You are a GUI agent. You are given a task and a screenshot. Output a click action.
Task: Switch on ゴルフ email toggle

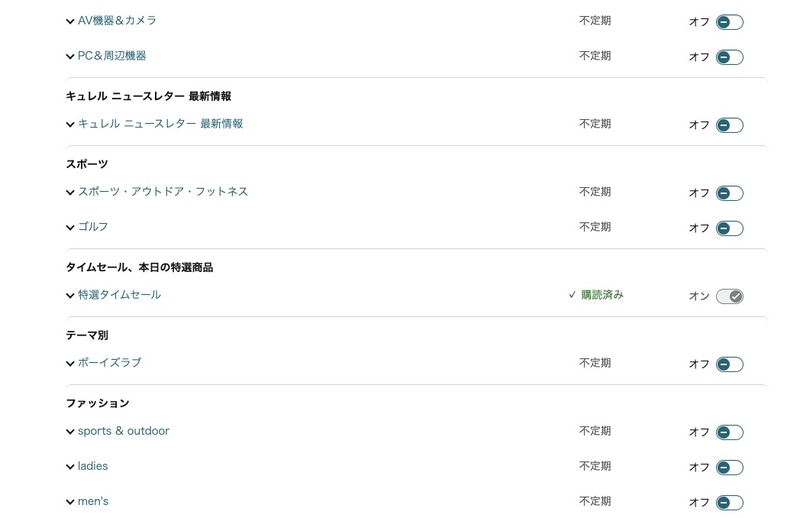pos(729,228)
